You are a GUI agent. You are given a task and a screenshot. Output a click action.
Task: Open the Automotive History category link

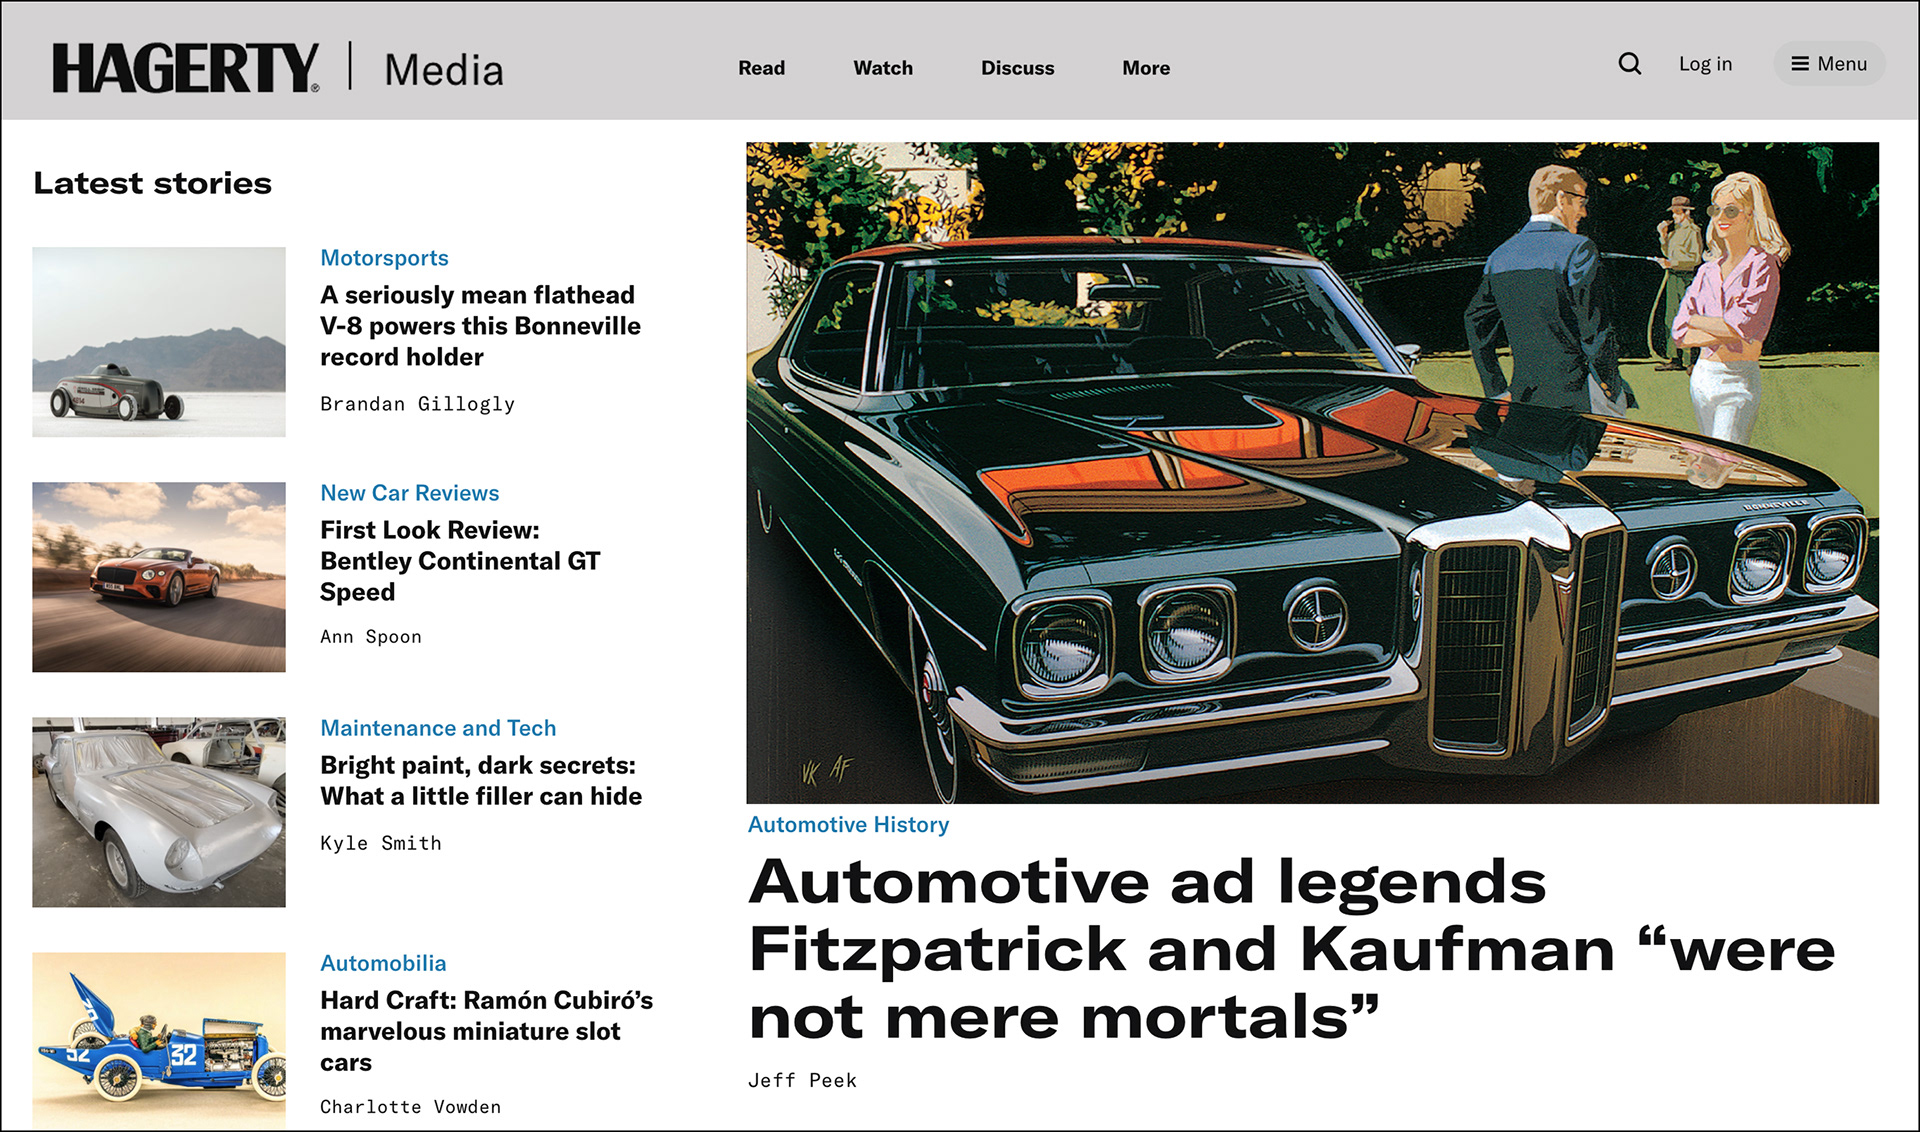848,825
